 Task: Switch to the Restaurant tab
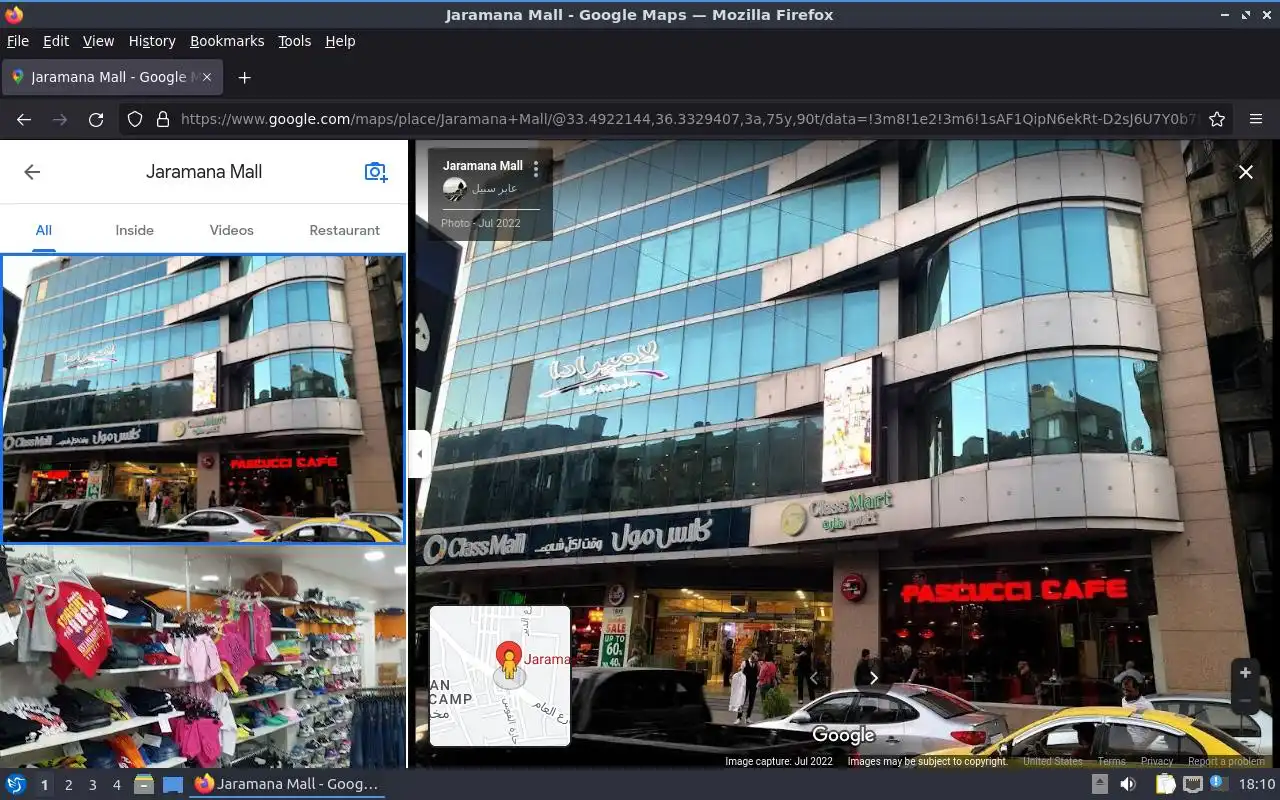[344, 230]
